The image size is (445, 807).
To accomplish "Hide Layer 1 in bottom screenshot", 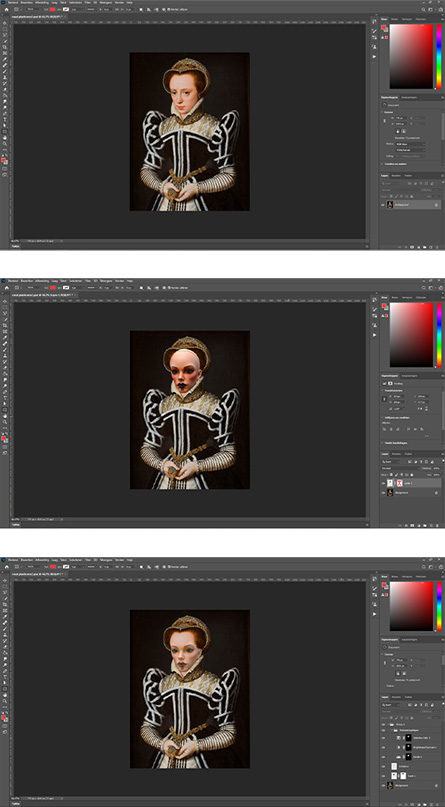I will (383, 776).
